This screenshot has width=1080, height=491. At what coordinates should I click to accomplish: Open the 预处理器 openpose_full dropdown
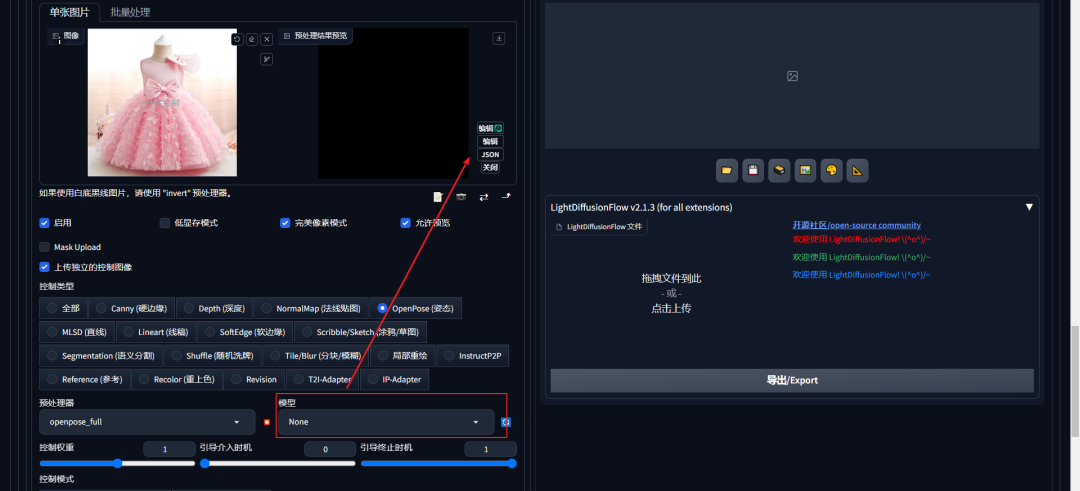[147, 421]
